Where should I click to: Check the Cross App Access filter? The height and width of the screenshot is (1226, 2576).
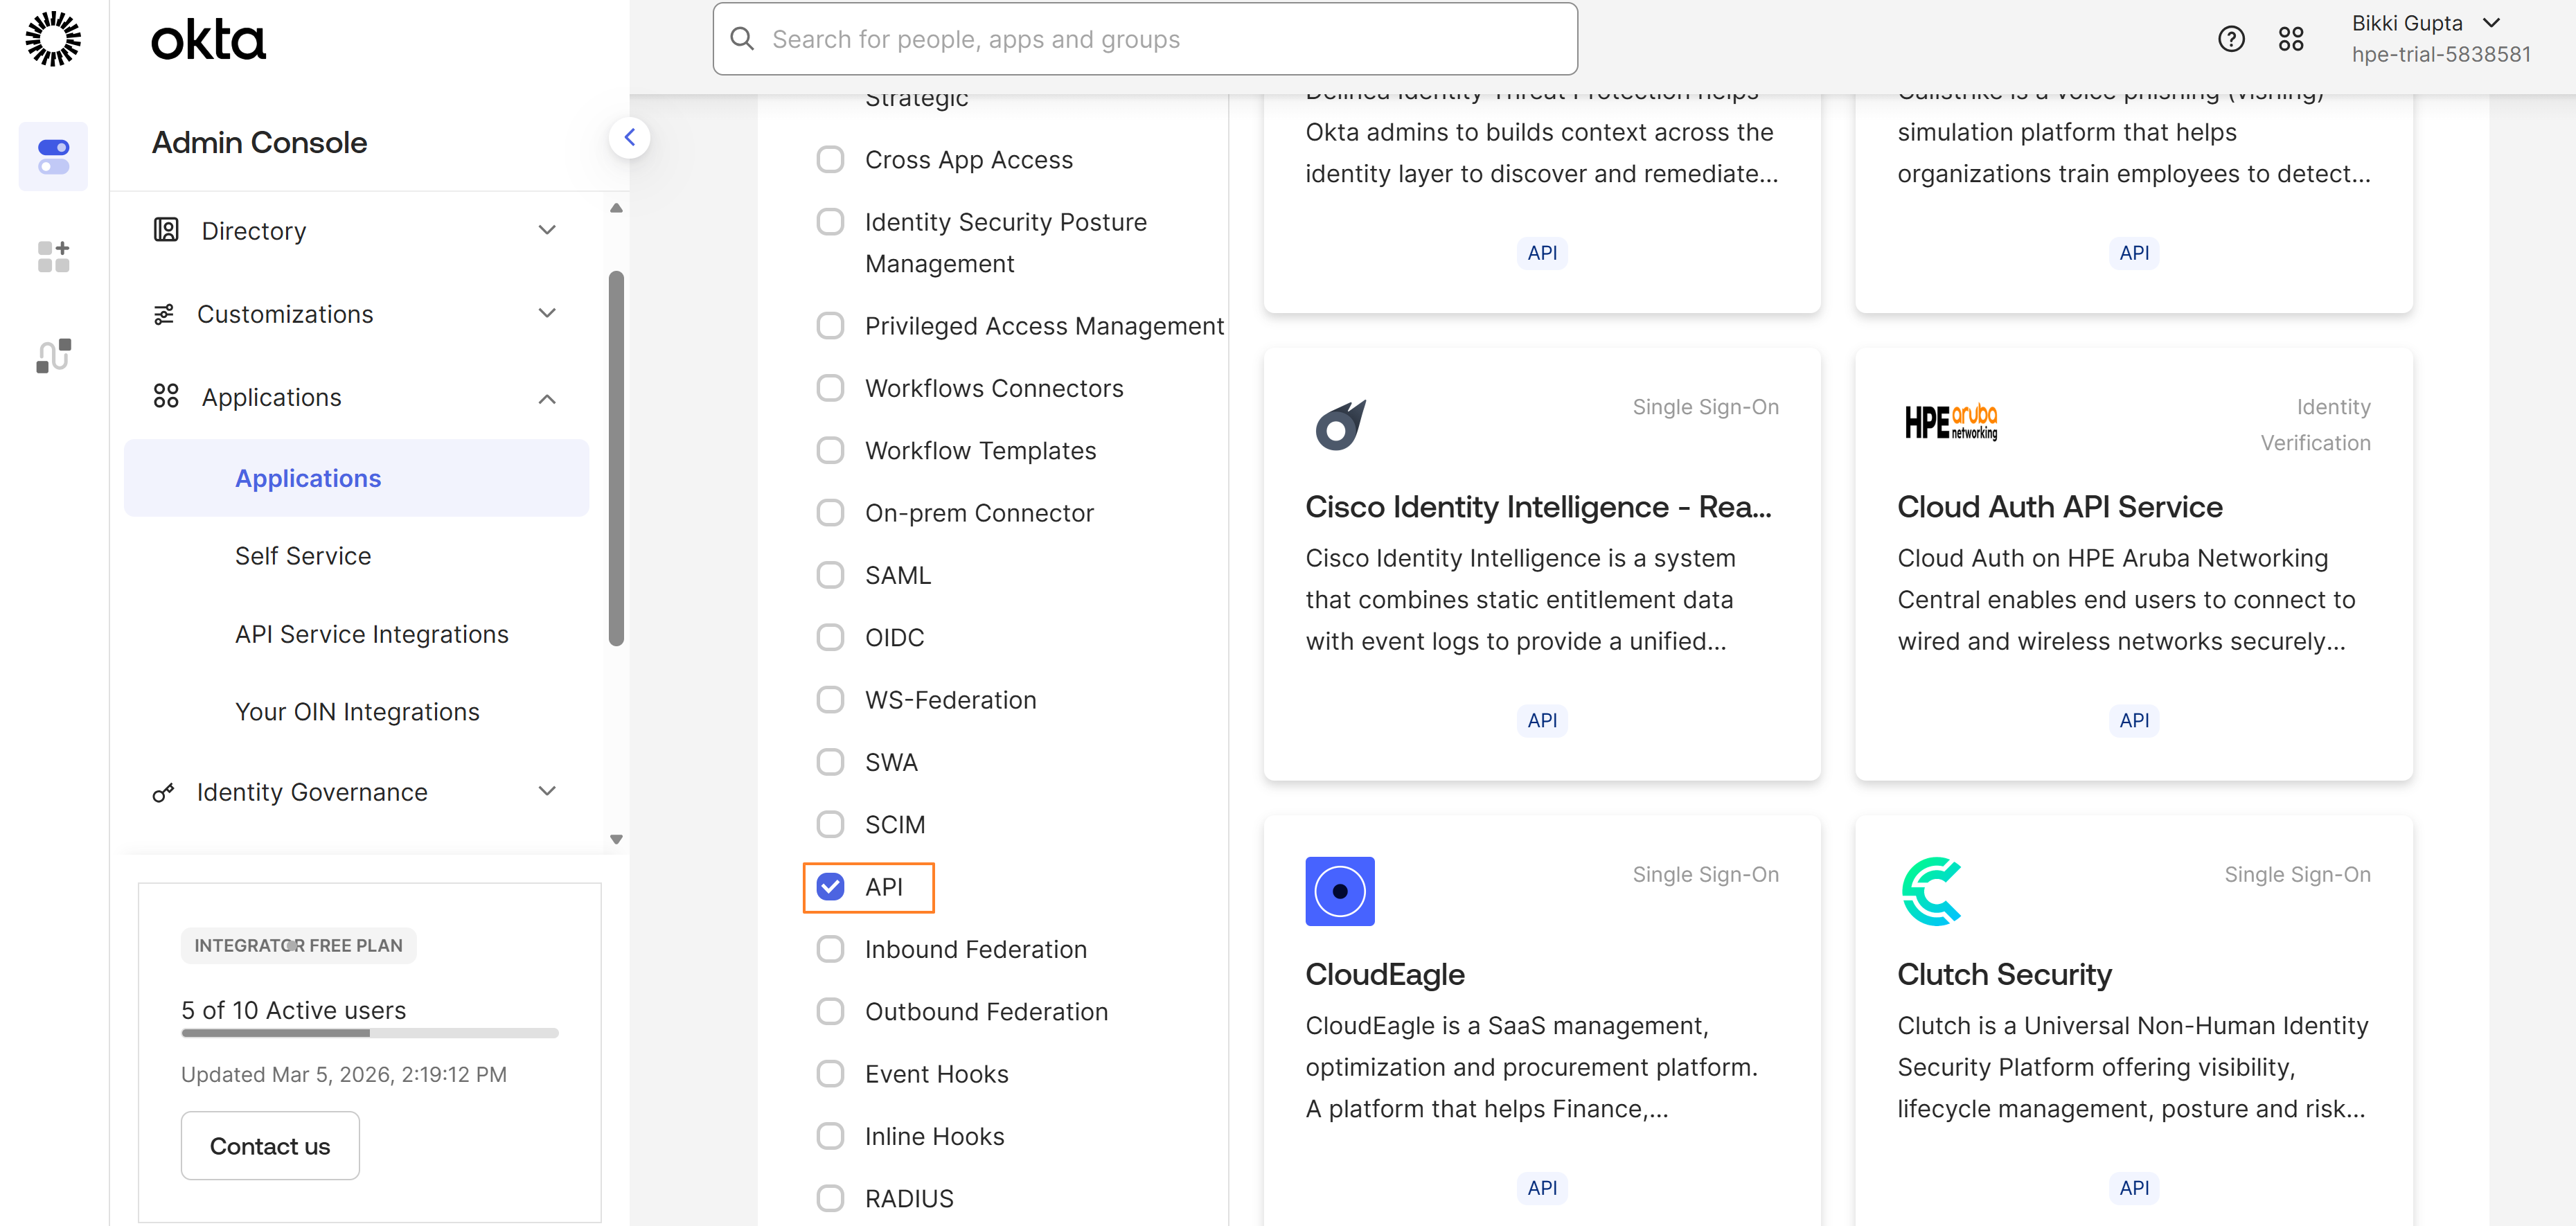coord(830,160)
